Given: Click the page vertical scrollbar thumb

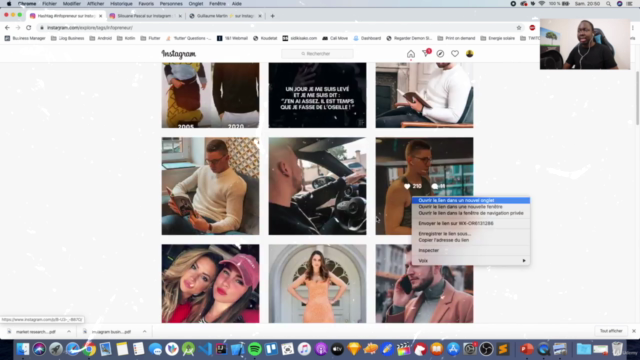Looking at the screenshot, I should coord(637,98).
